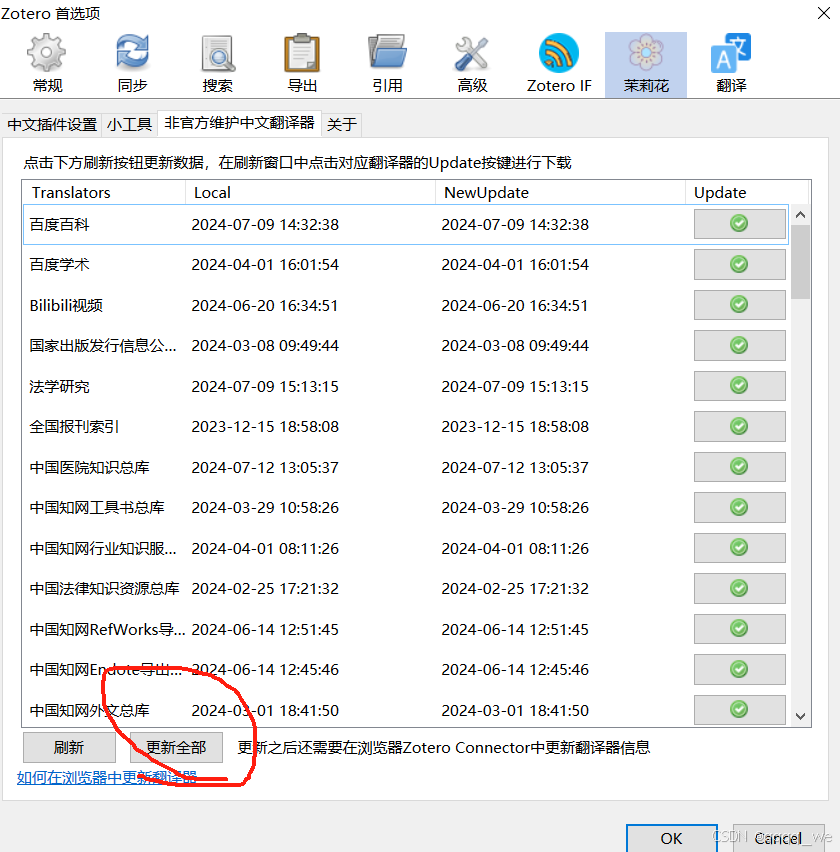Open the 同步 sync preferences pane
The height and width of the screenshot is (852, 840).
tap(132, 64)
